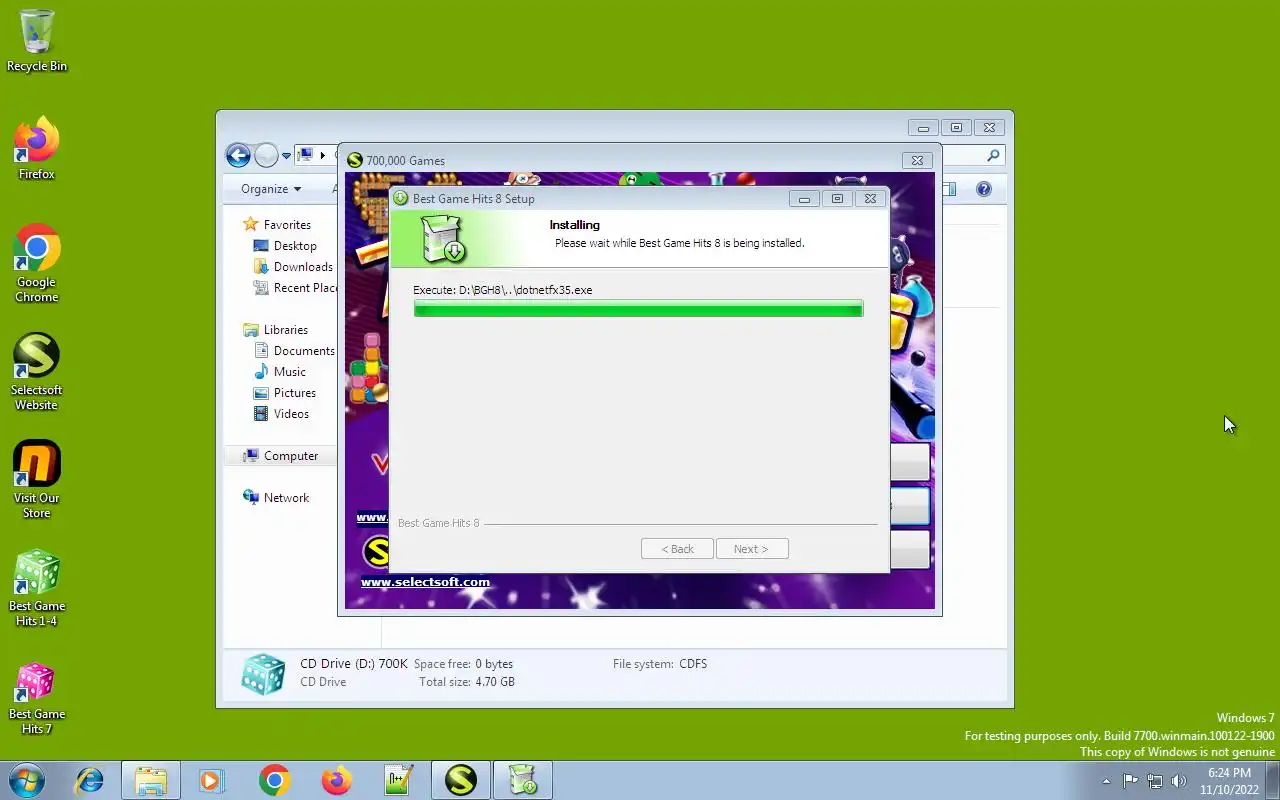Go back in the Explorer window

click(x=238, y=155)
